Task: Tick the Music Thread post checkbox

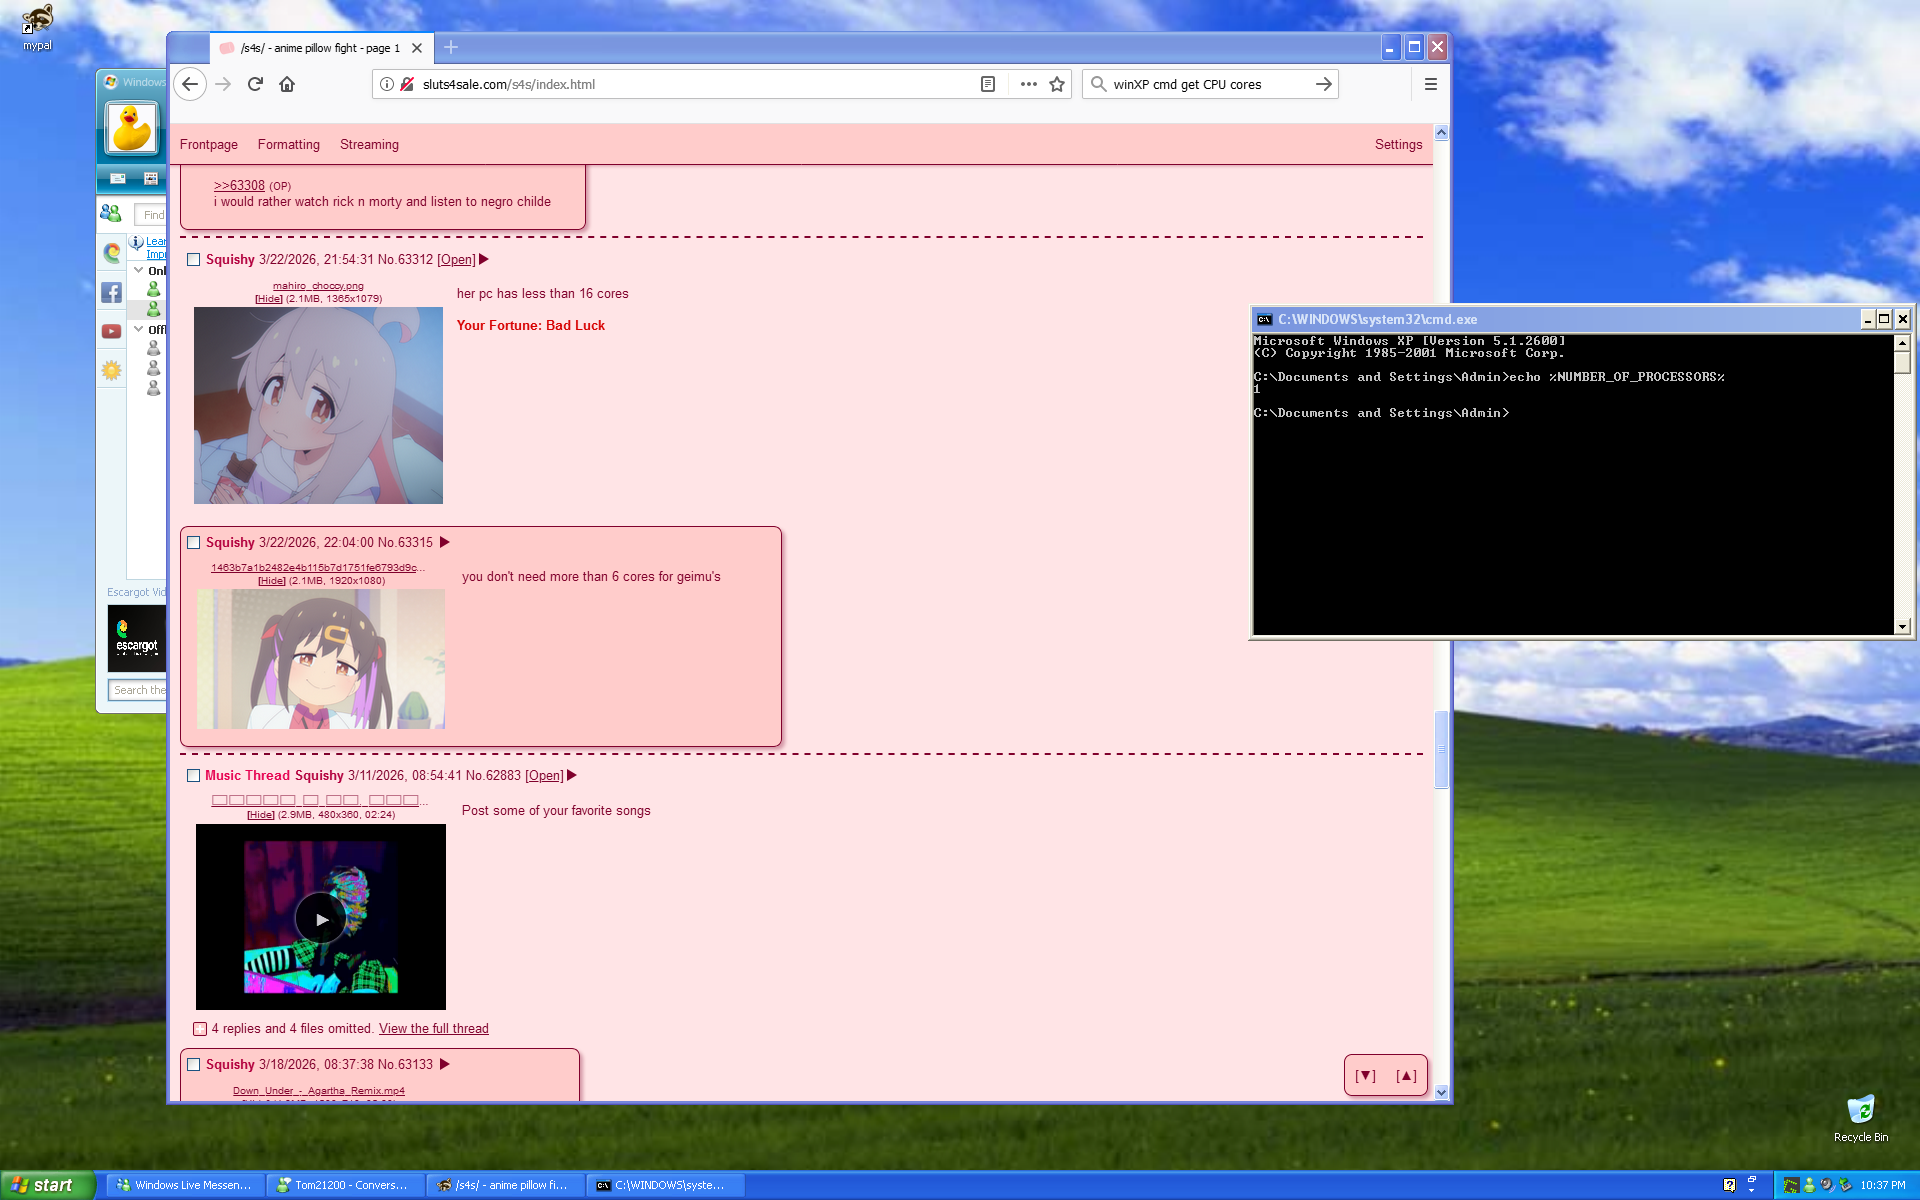Action: pyautogui.click(x=194, y=776)
